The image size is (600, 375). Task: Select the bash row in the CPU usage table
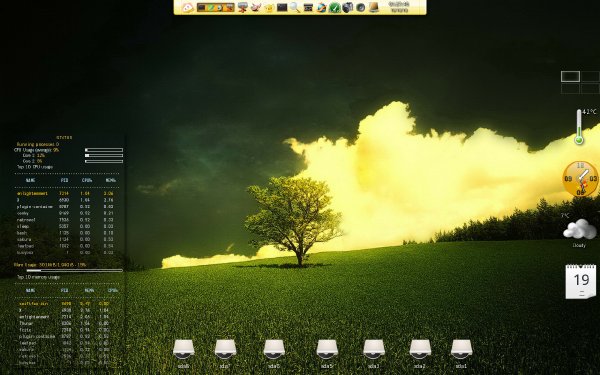[x=65, y=233]
